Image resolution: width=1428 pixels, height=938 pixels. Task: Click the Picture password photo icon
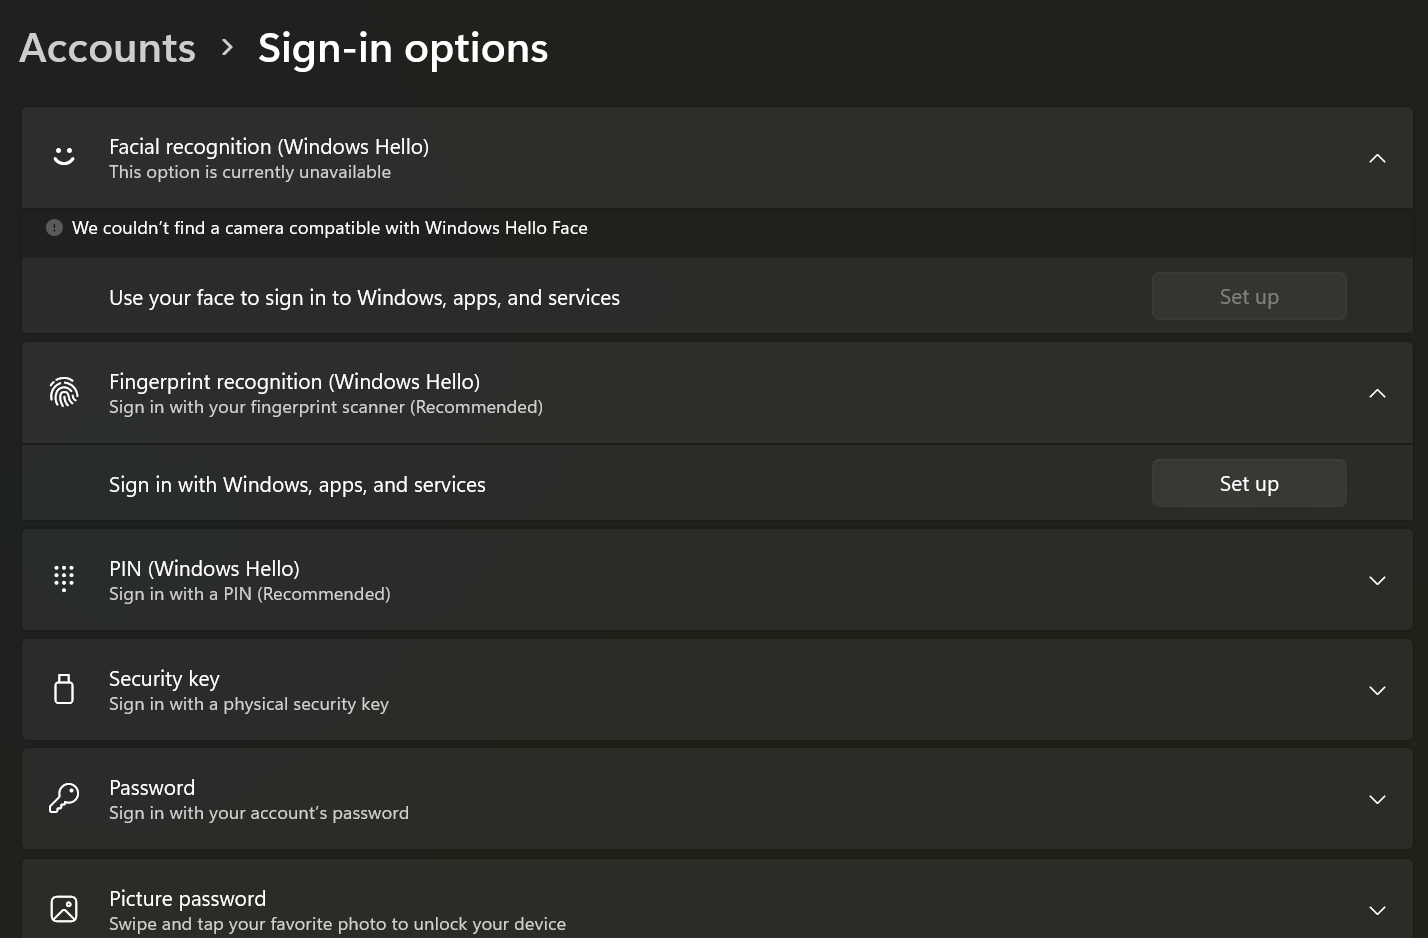point(64,909)
